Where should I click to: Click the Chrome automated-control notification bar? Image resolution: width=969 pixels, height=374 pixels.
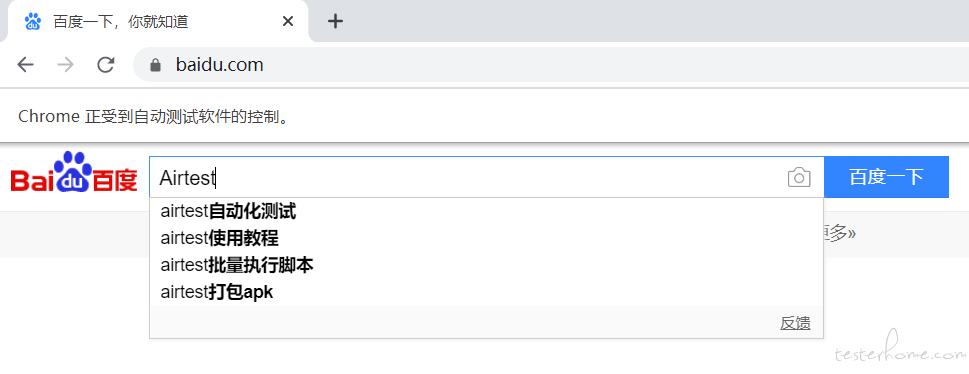coord(484,116)
